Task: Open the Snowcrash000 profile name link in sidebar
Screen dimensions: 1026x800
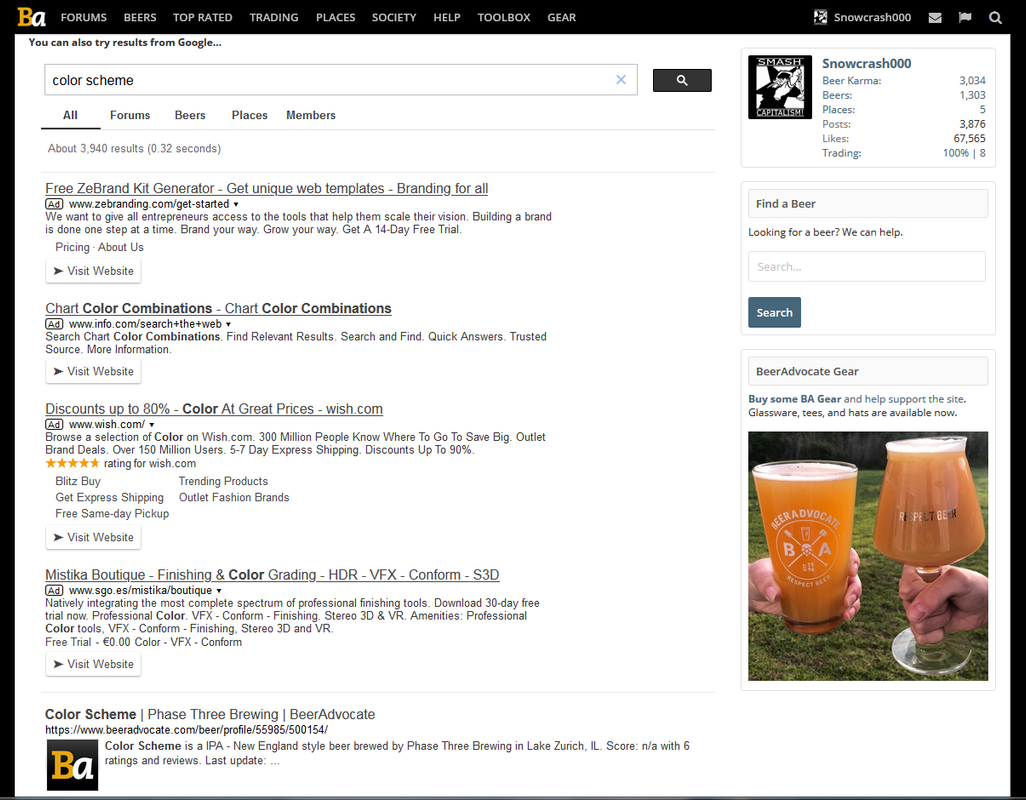Action: pos(866,63)
